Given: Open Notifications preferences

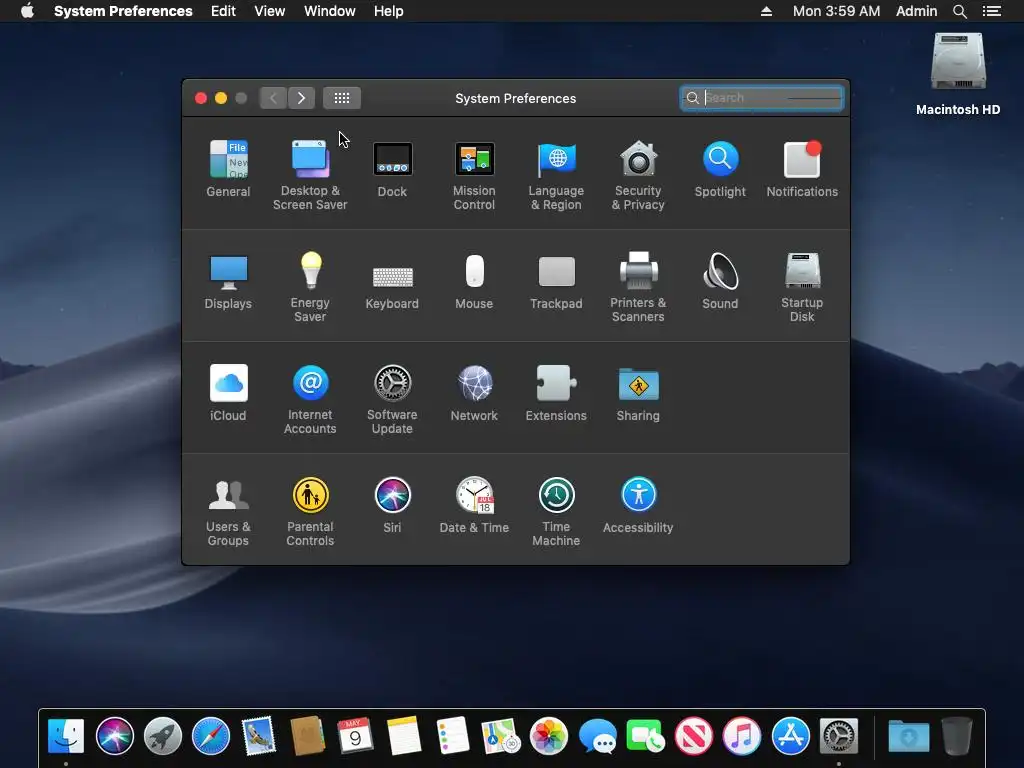Looking at the screenshot, I should 802,169.
